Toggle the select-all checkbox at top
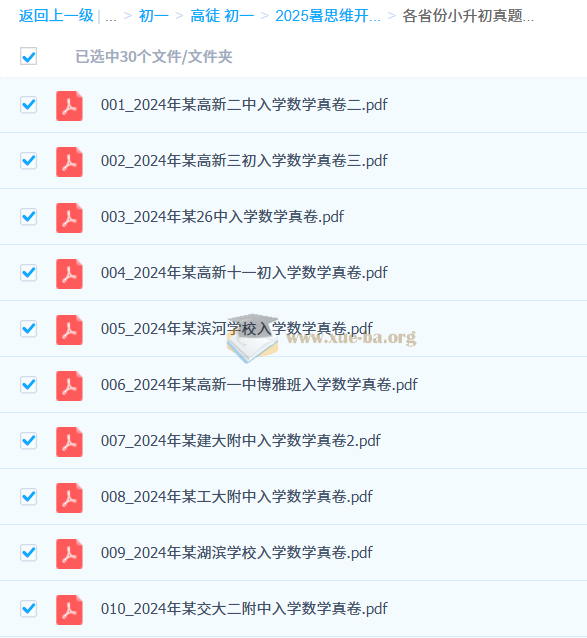 pos(28,56)
